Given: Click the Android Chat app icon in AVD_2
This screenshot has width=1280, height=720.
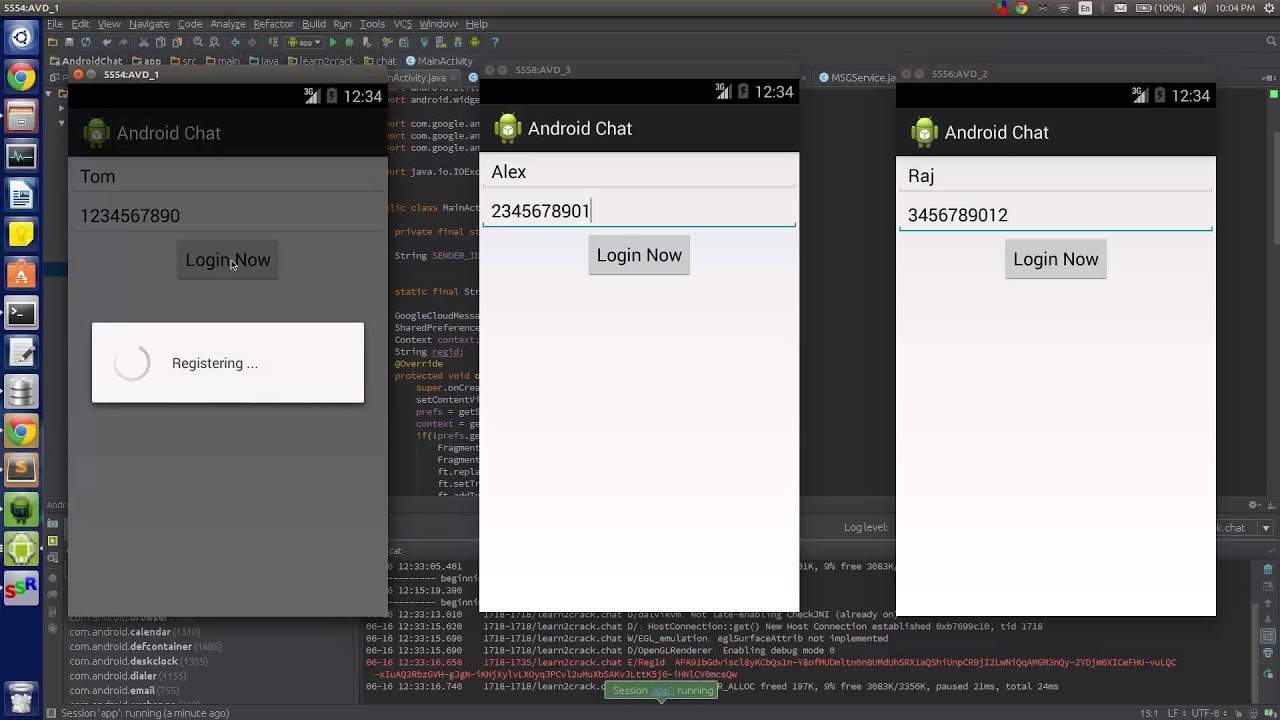Looking at the screenshot, I should 925,132.
